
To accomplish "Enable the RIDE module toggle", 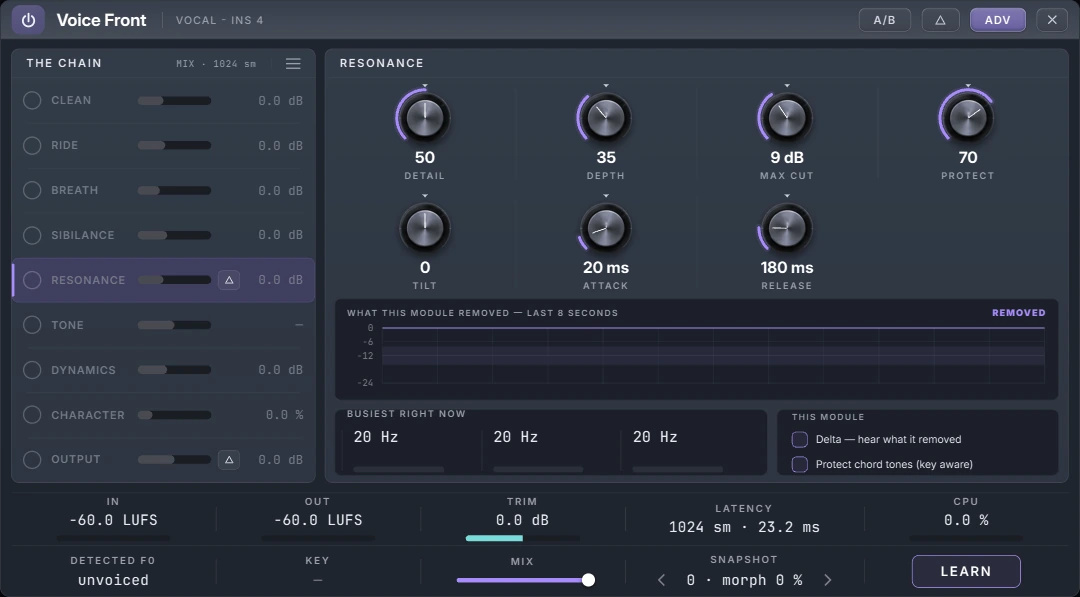I will click(x=32, y=145).
